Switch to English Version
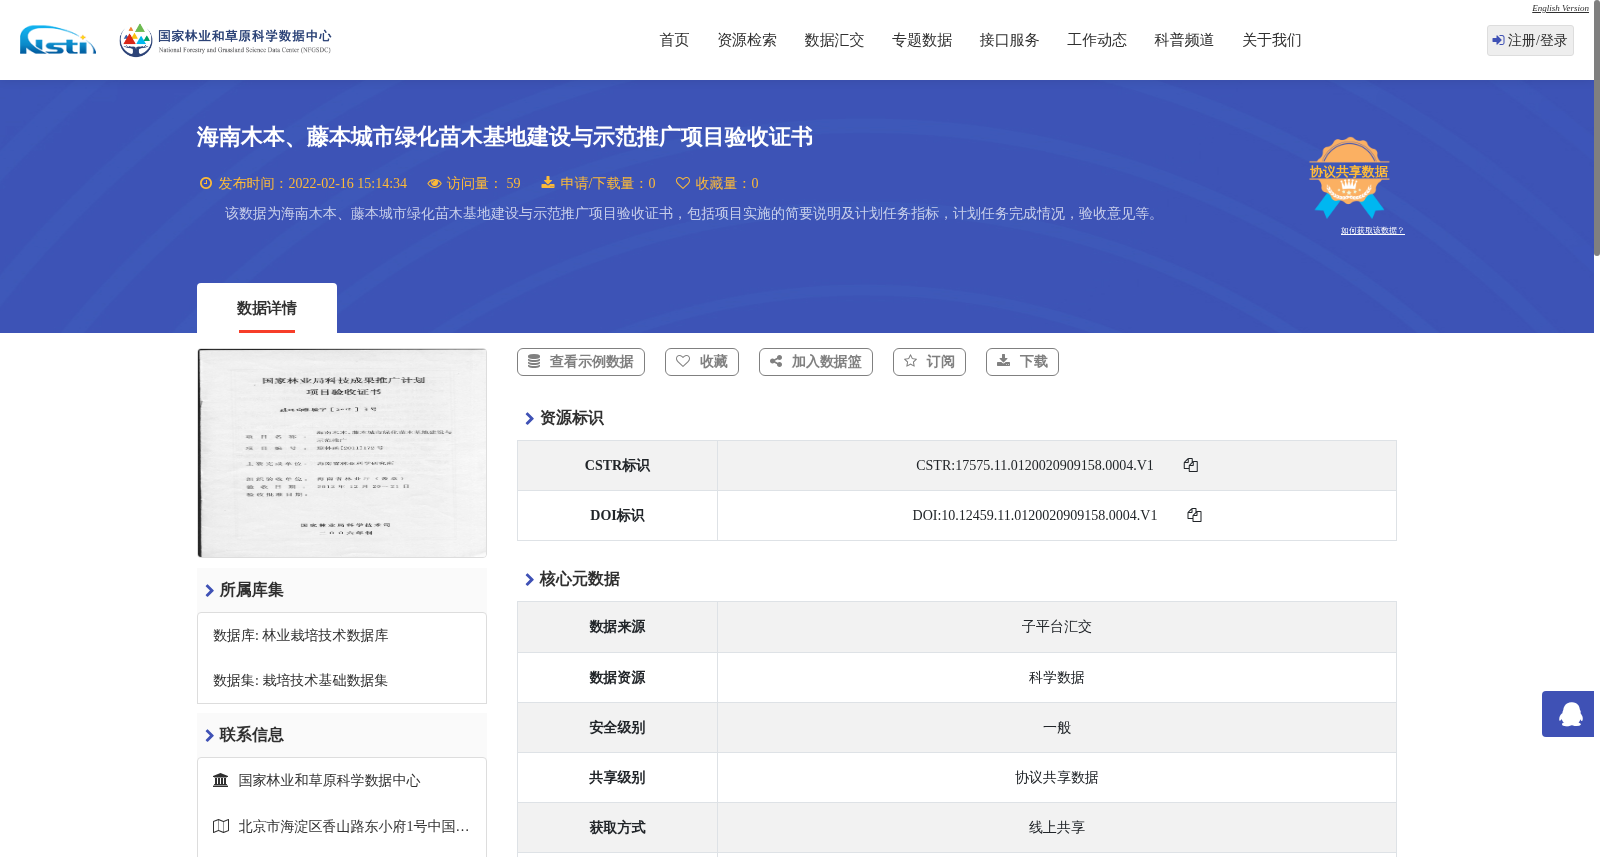Screen dimensions: 1600x857 pyautogui.click(x=1560, y=8)
